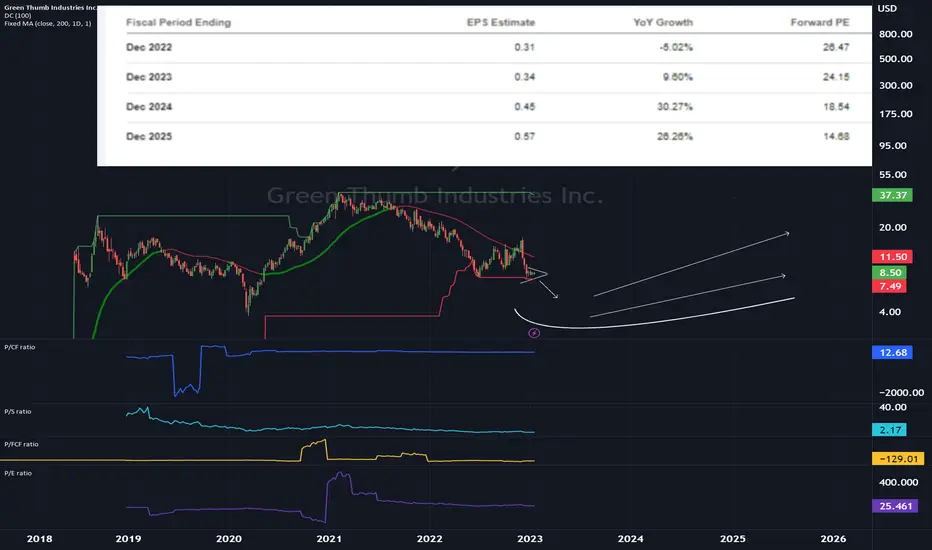Click the purple 25.461 P/E value label
Image resolution: width=932 pixels, height=550 pixels.
point(895,506)
